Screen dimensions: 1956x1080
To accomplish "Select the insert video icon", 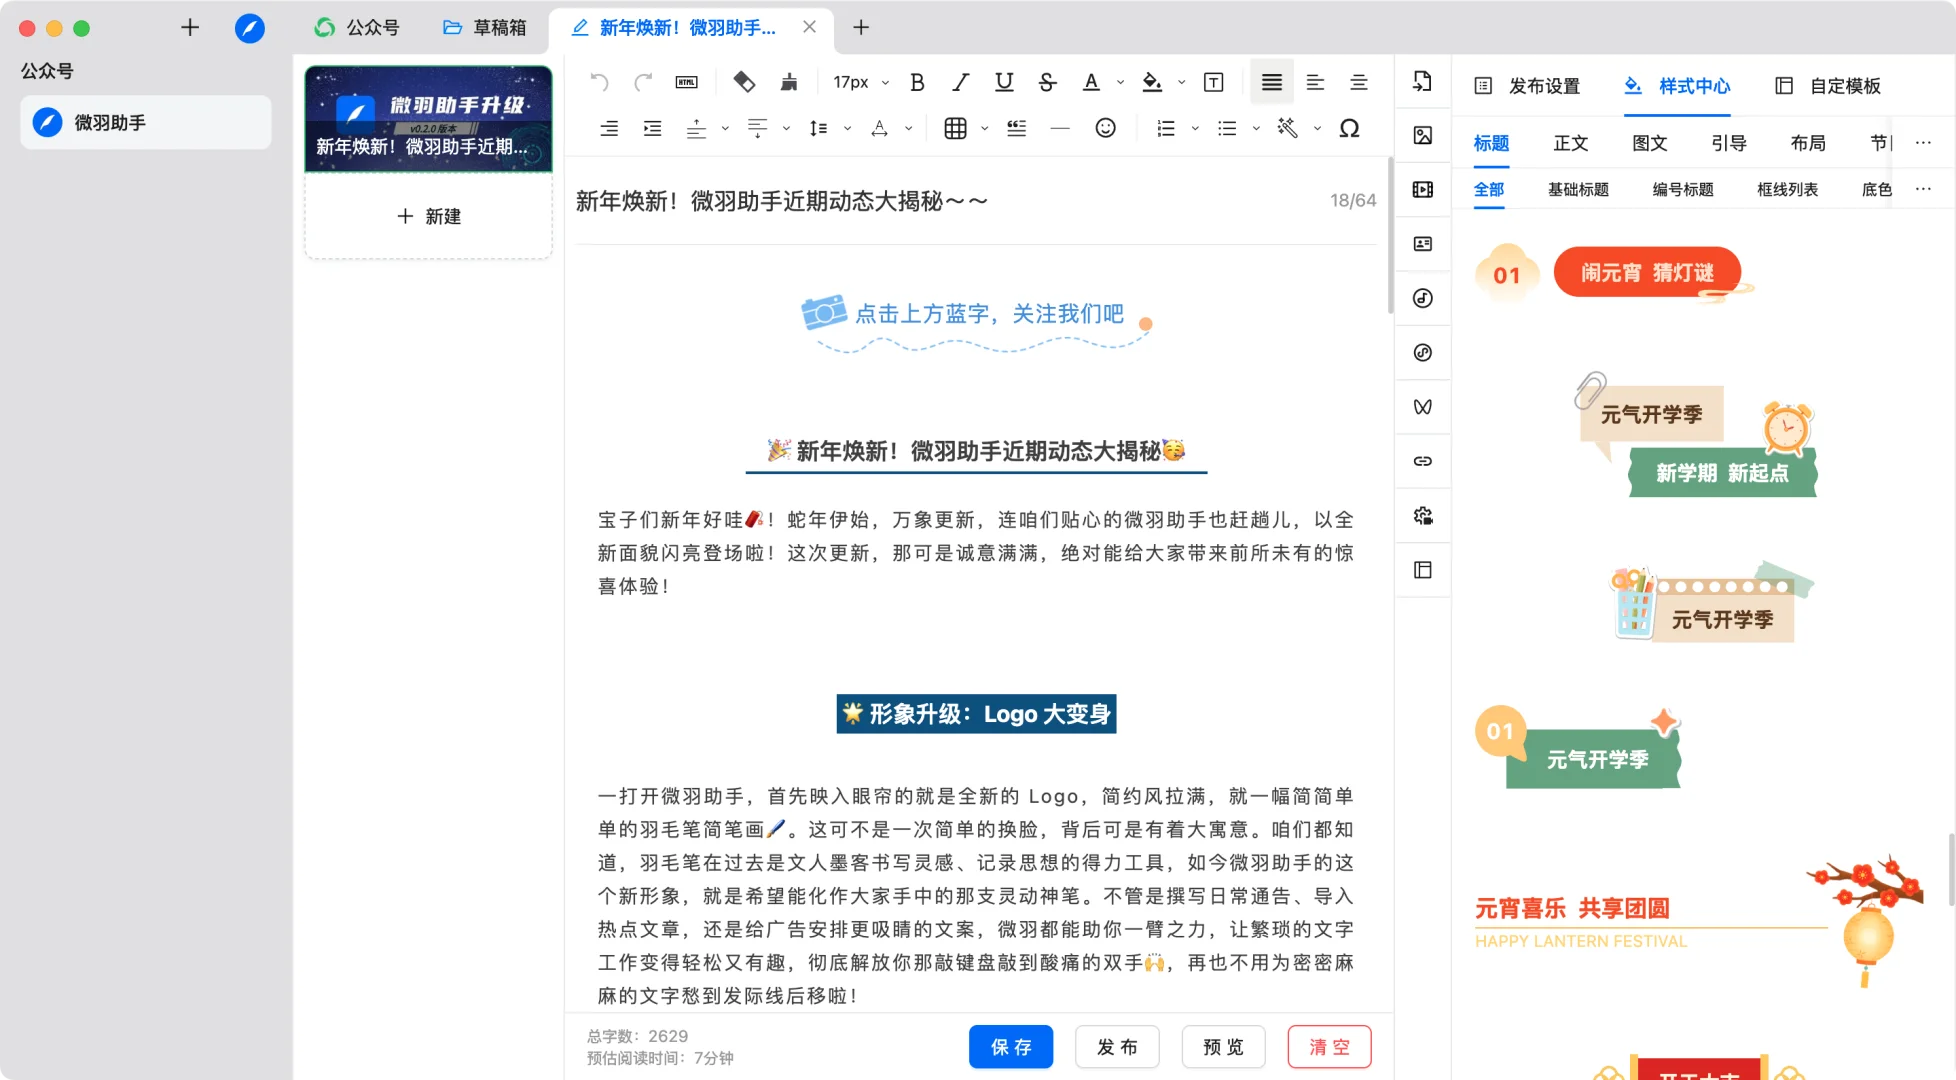I will click(x=1422, y=189).
